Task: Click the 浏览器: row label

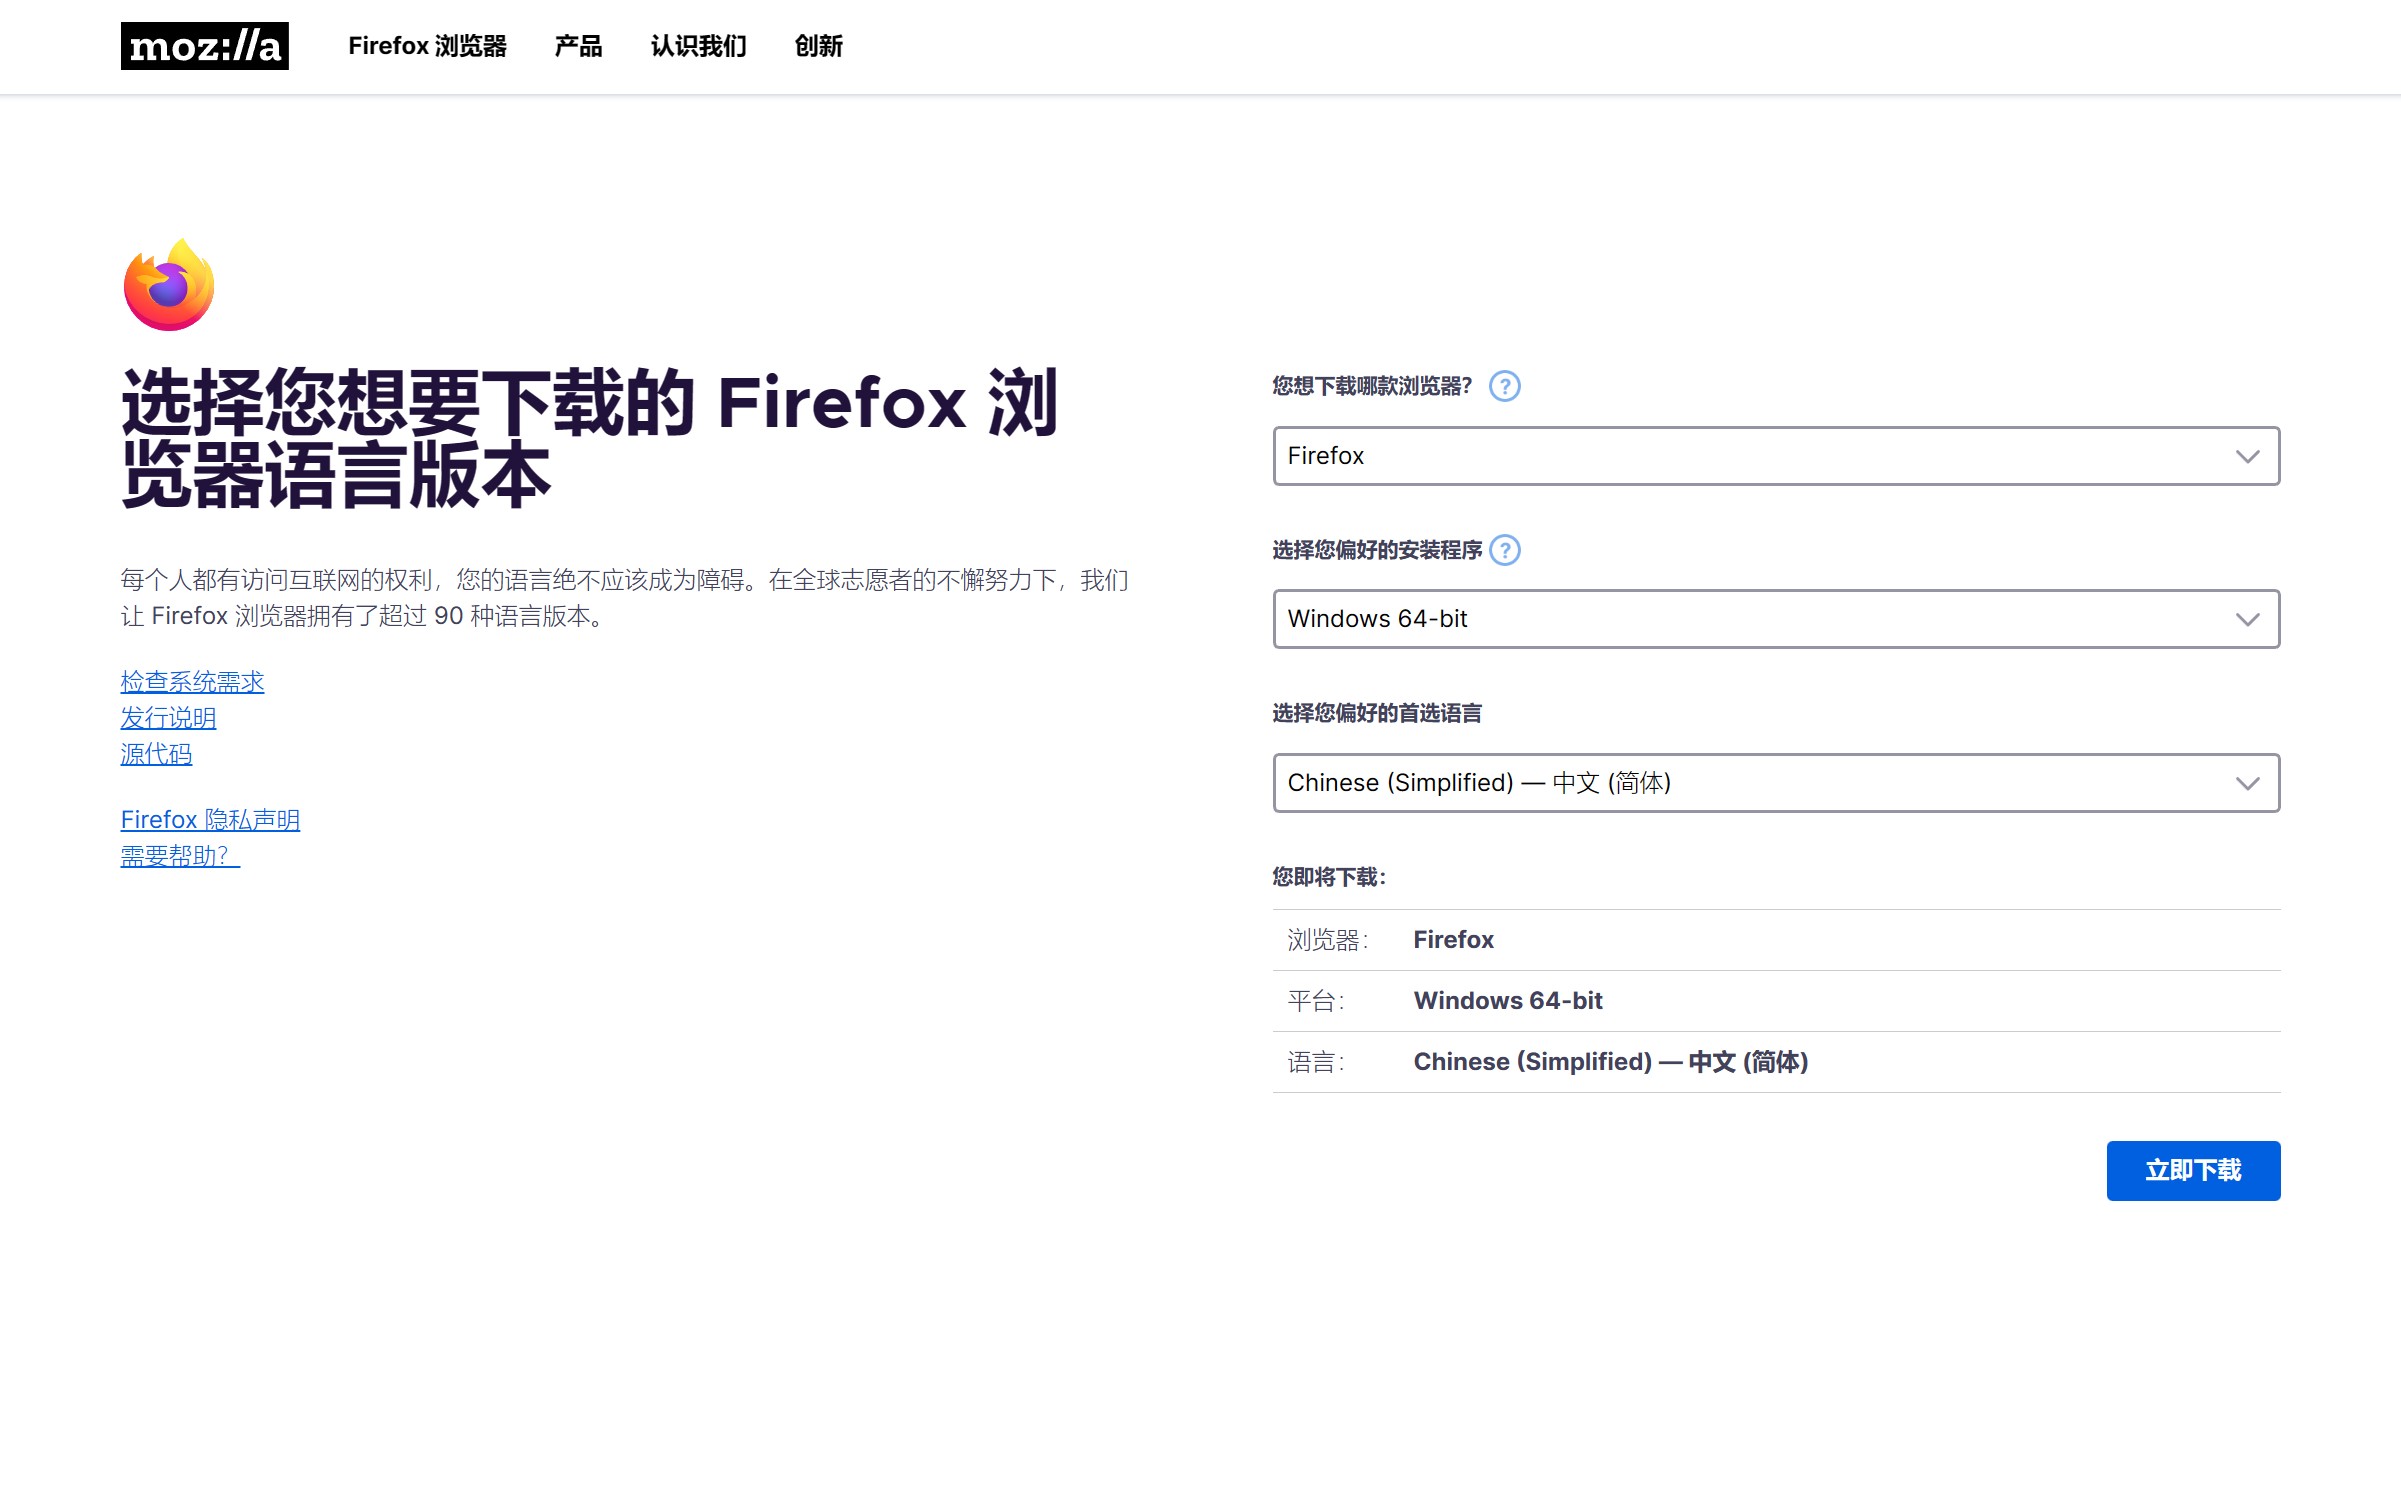Action: [x=1327, y=940]
